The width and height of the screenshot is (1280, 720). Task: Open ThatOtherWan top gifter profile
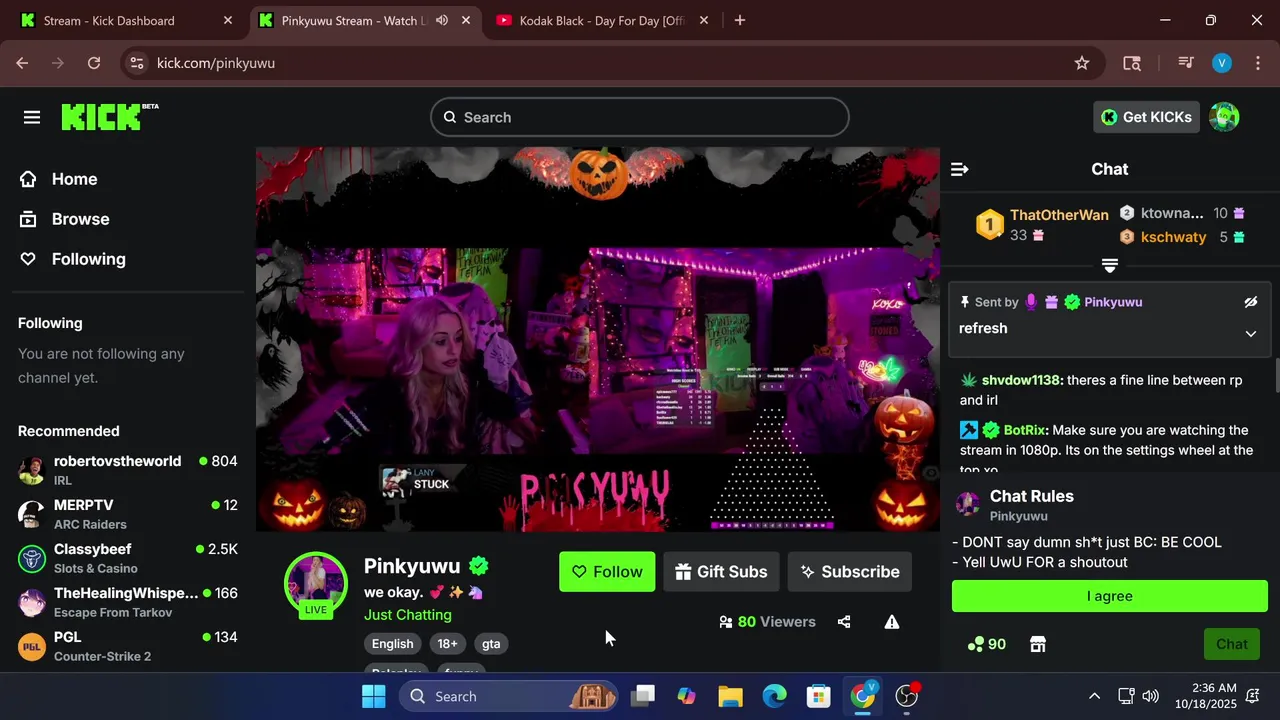pyautogui.click(x=1059, y=215)
